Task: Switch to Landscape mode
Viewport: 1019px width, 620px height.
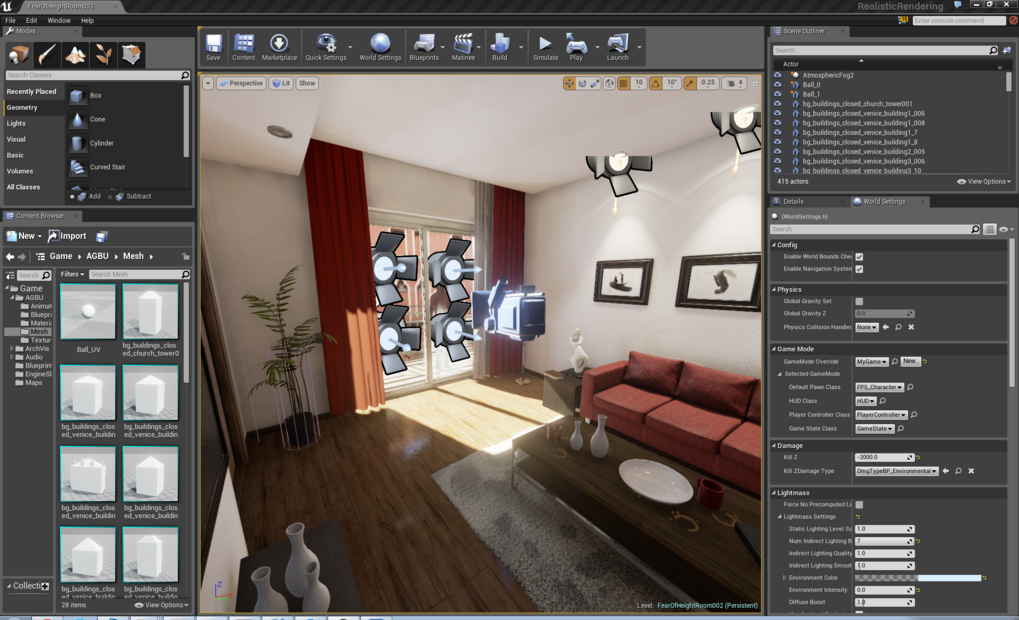Action: [x=75, y=55]
